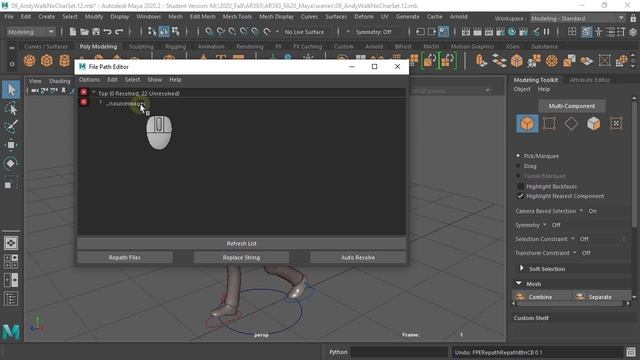Open Camera Based Selection dropdown
Image resolution: width=640 pixels, height=360 pixels.
tap(581, 211)
